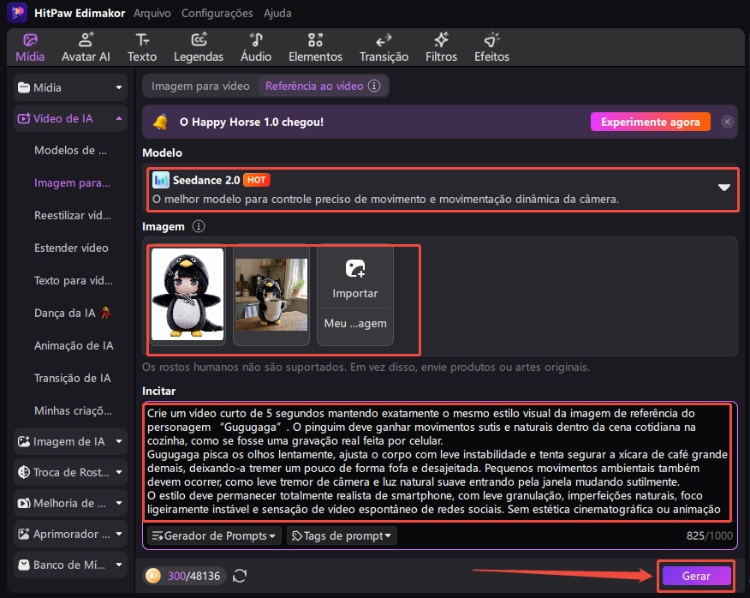Click the 300/48136 credits counter
The width and height of the screenshot is (750, 598).
click(194, 576)
